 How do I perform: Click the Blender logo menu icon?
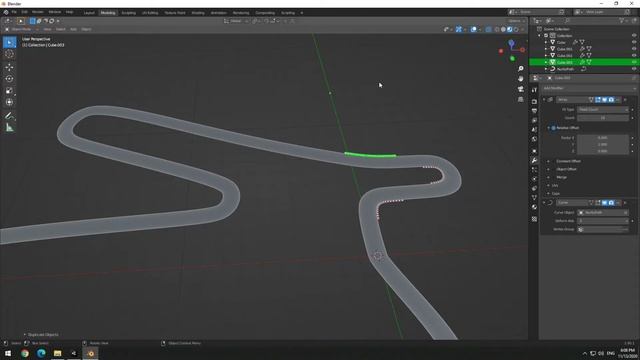(x=6, y=12)
